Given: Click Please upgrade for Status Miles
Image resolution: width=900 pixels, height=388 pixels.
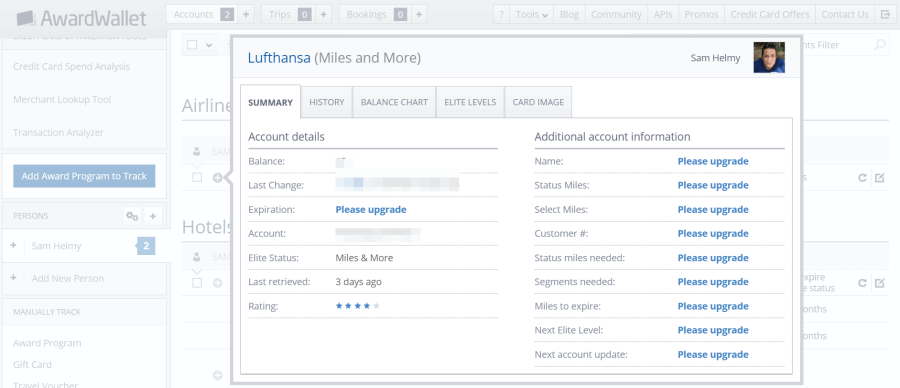Looking at the screenshot, I should tap(713, 185).
